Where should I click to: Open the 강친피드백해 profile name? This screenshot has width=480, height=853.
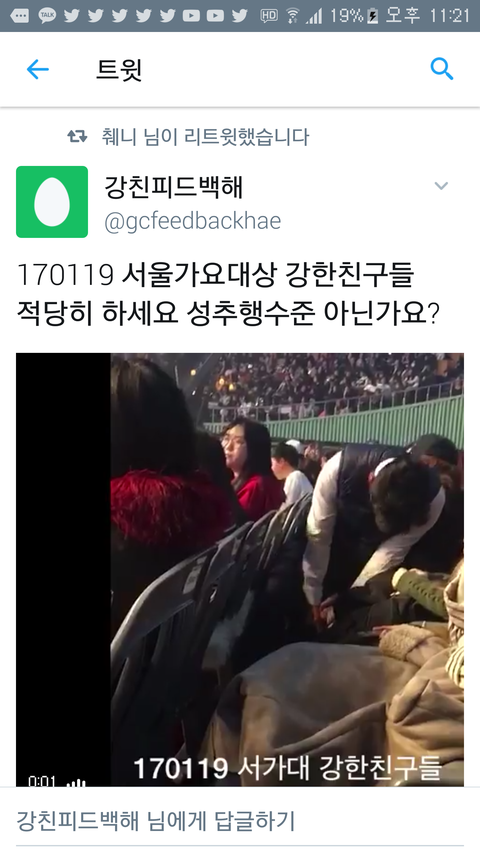174,188
